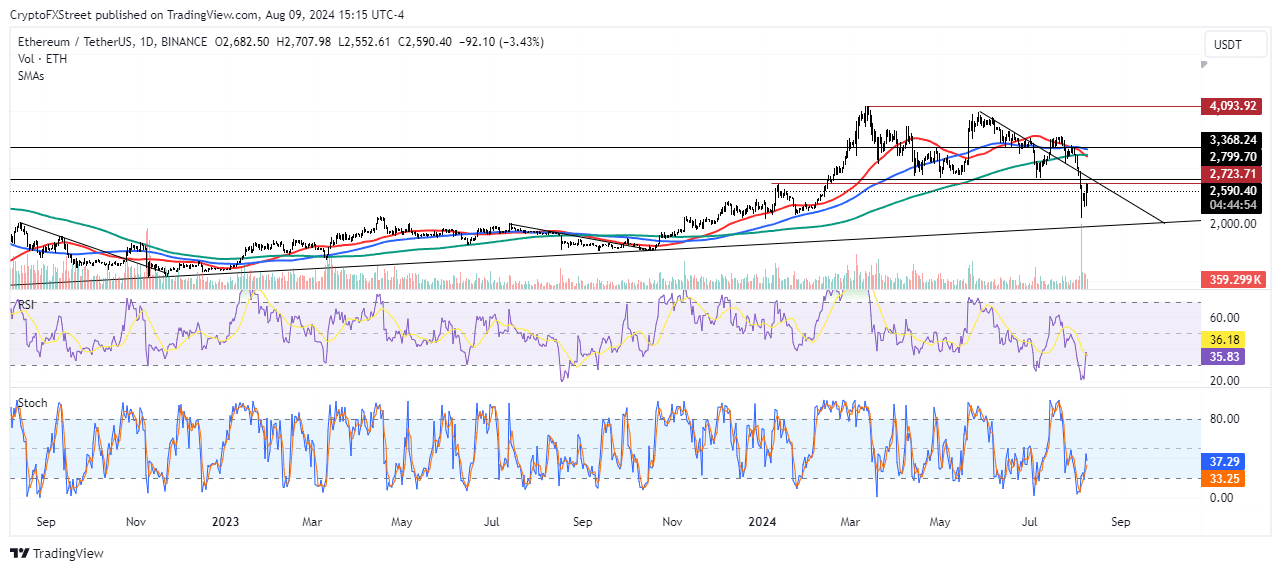Click the purple 35.83 RSI value label
Screen dimensions: 1281x571
click(x=1224, y=355)
